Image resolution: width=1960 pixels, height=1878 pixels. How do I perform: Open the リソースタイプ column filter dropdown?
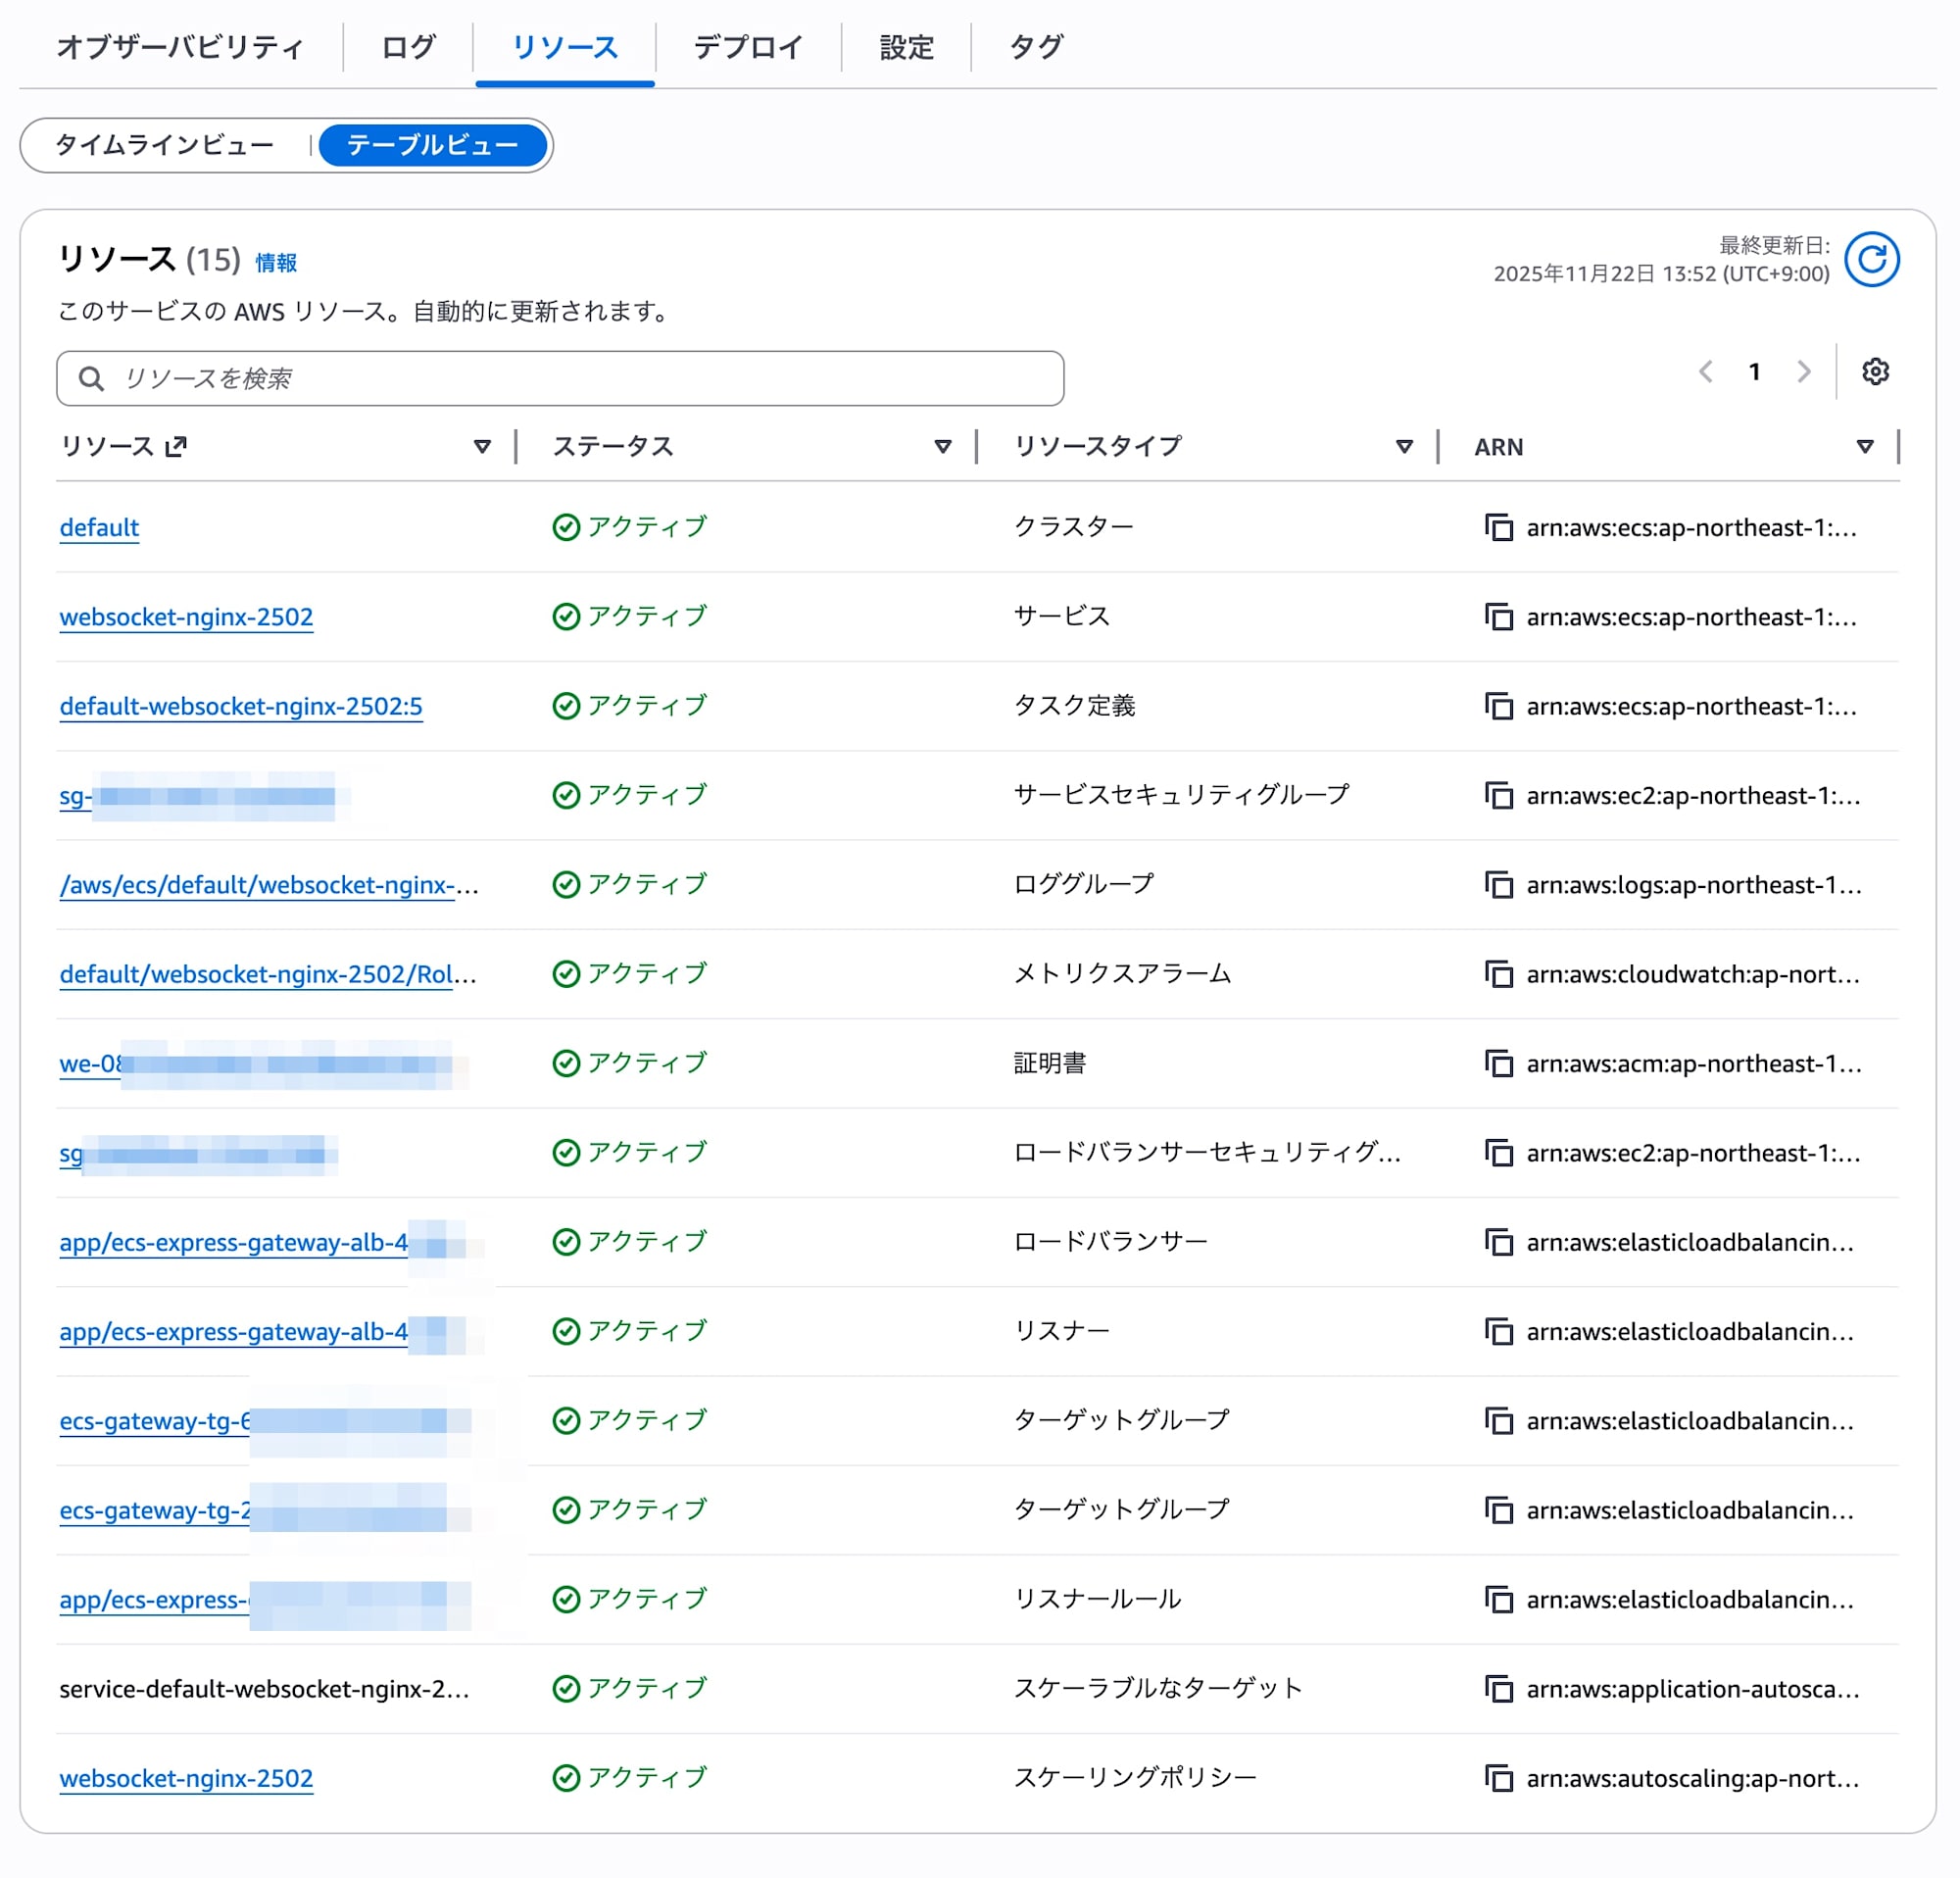pyautogui.click(x=1405, y=446)
